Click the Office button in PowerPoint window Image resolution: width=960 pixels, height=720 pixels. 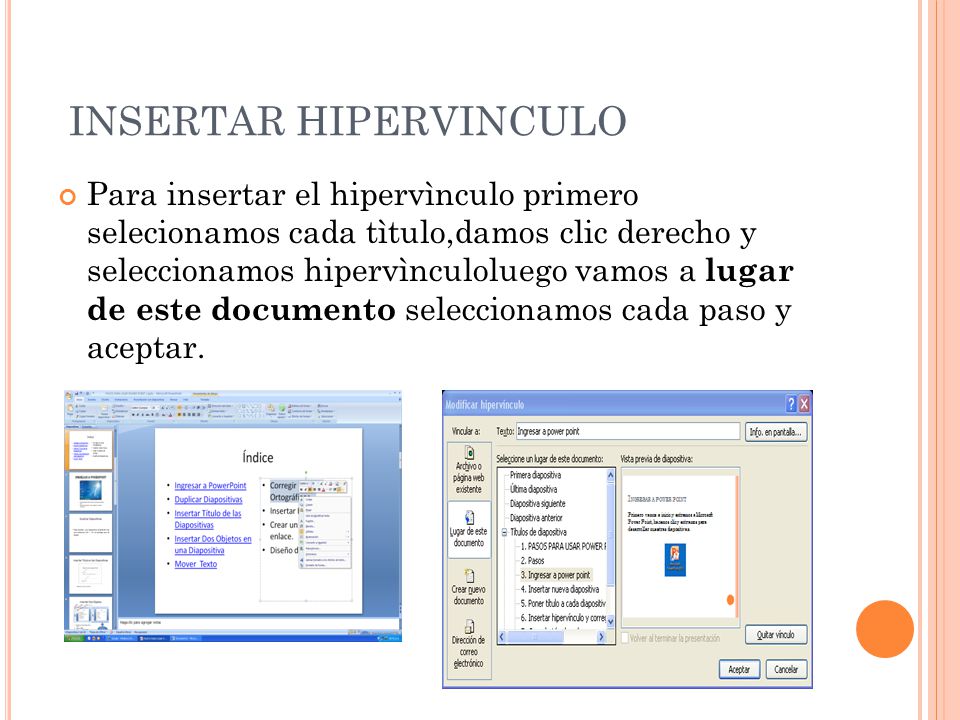point(69,396)
